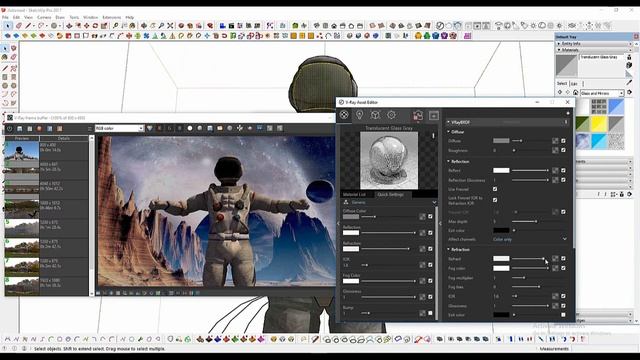Viewport: 640px width, 360px height.
Task: Click the sample paint eyedropper in Materials panel
Action: pos(629,82)
